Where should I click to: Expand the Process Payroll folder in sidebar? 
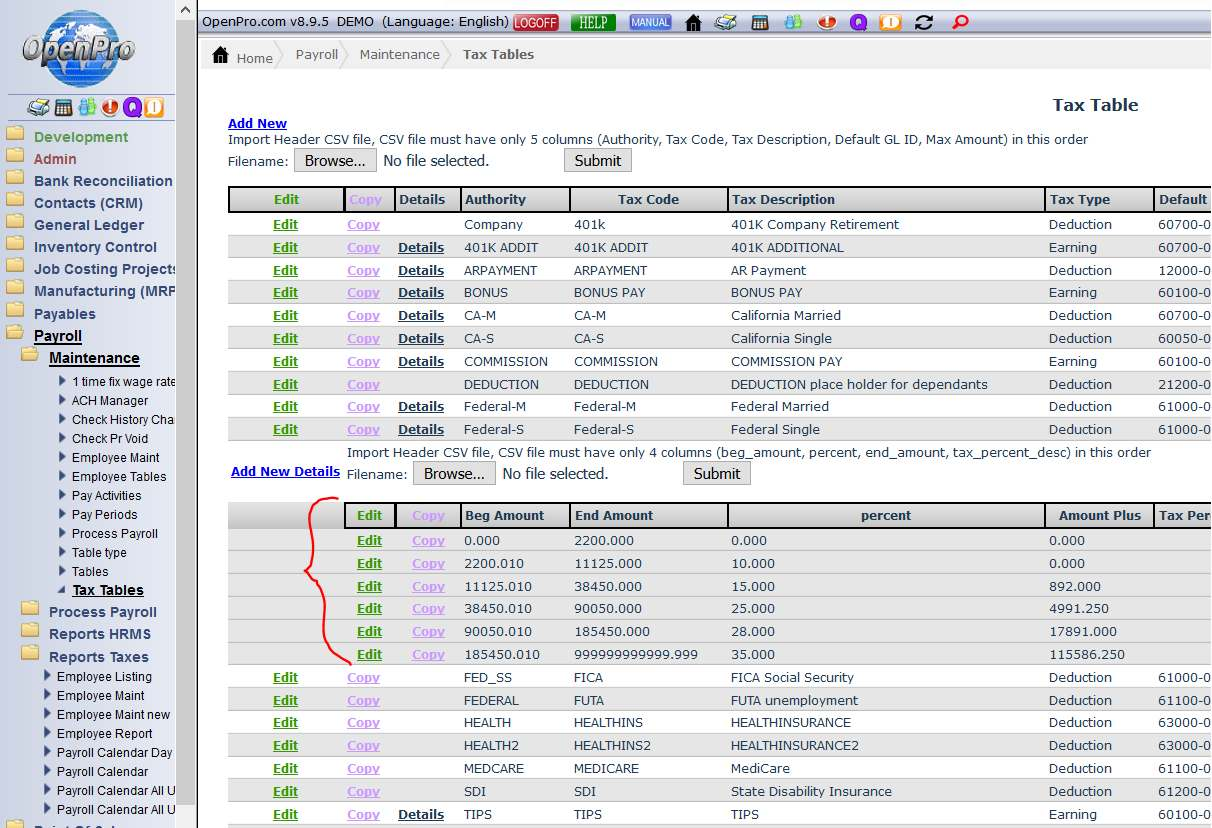click(x=103, y=612)
